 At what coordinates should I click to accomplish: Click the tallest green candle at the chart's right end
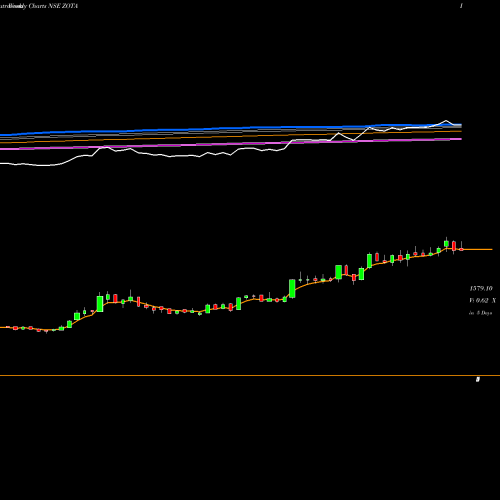(x=446, y=243)
